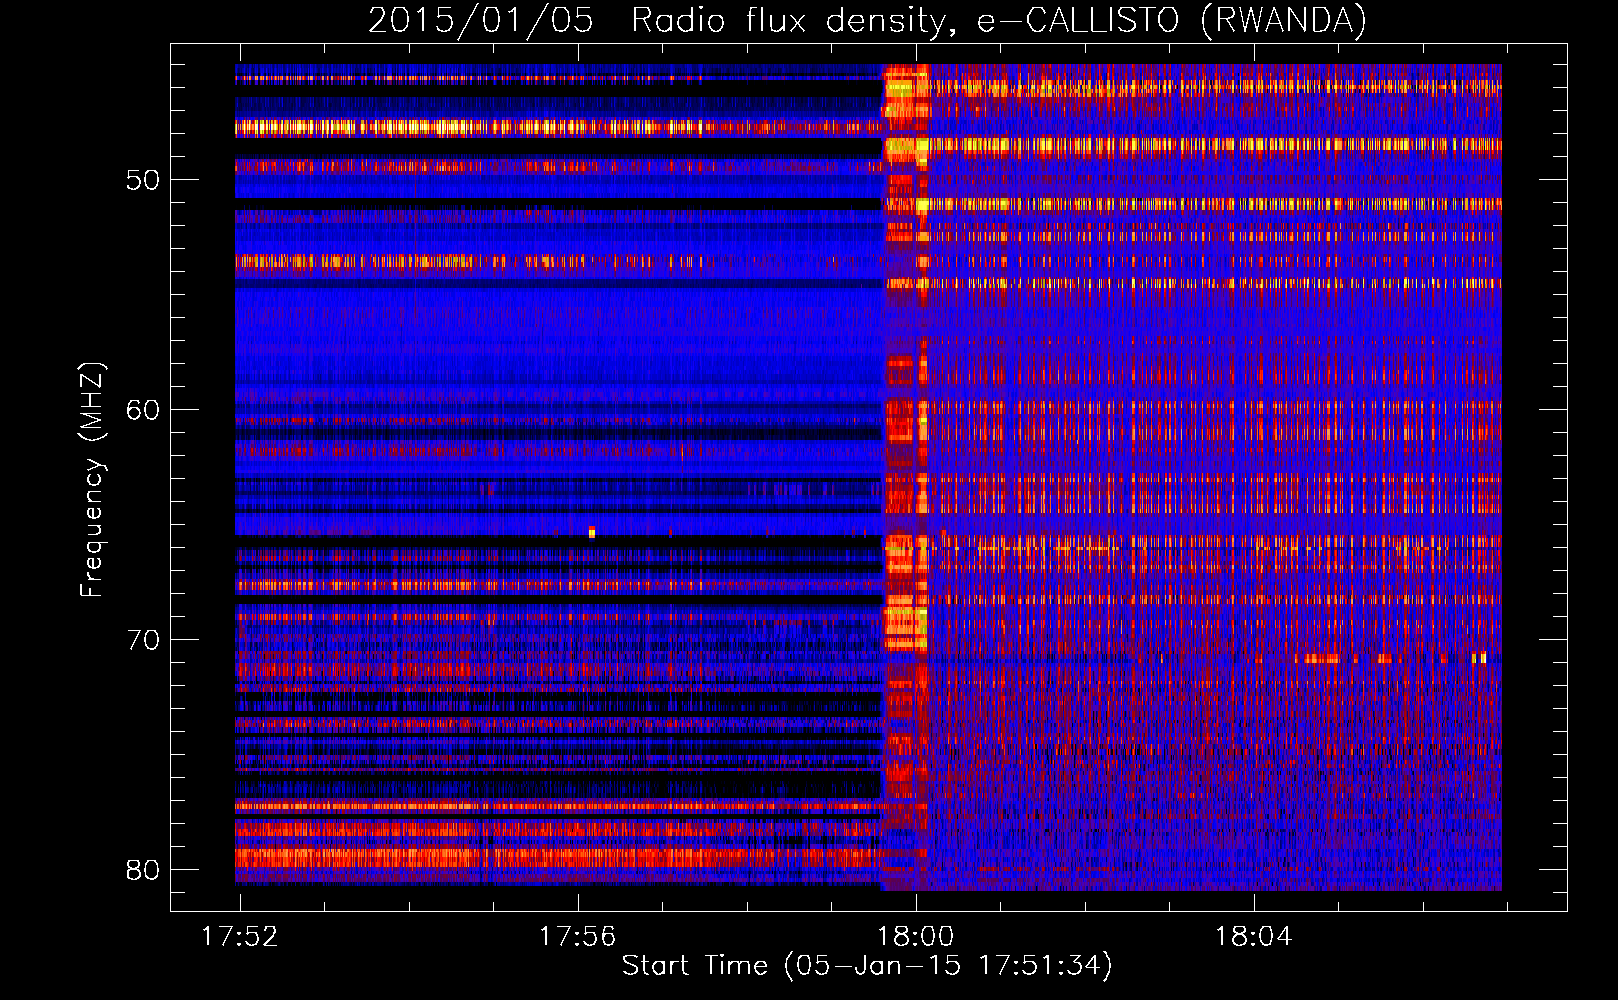Click the short red streak right of 18:04 at 71 MHz

[x=1318, y=658]
